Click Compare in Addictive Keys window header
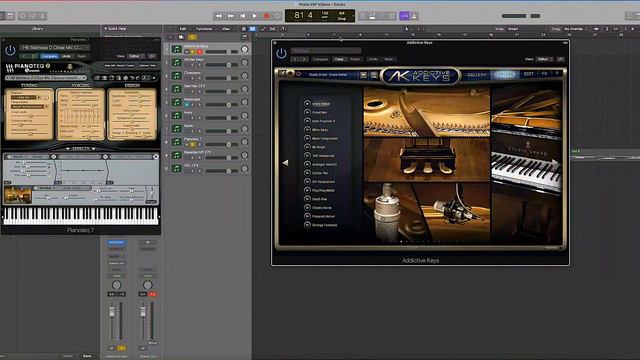640x360 pixels. tap(320, 59)
